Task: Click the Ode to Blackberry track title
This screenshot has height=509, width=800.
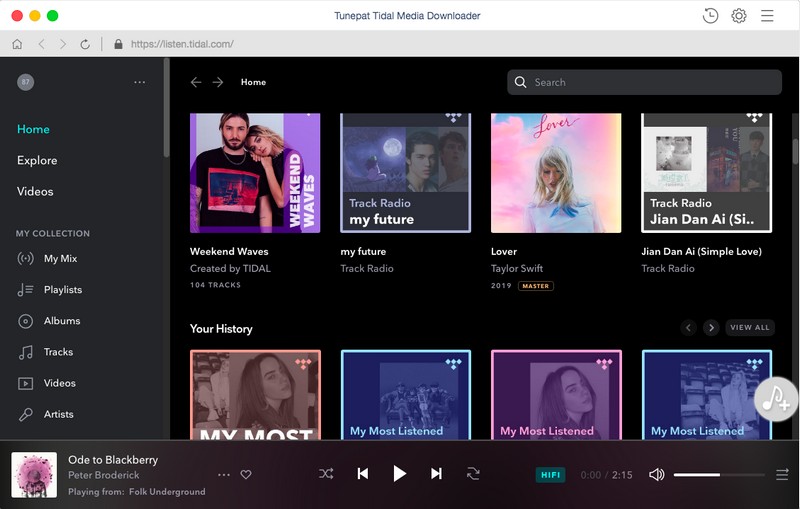Action: pos(113,460)
